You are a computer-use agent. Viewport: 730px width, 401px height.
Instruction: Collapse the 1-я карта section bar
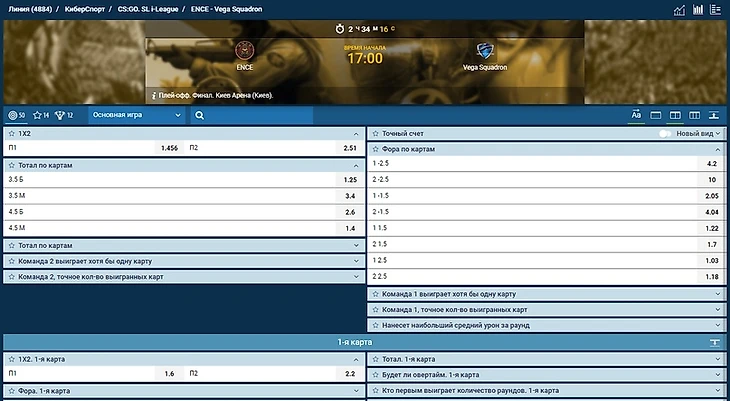click(715, 342)
